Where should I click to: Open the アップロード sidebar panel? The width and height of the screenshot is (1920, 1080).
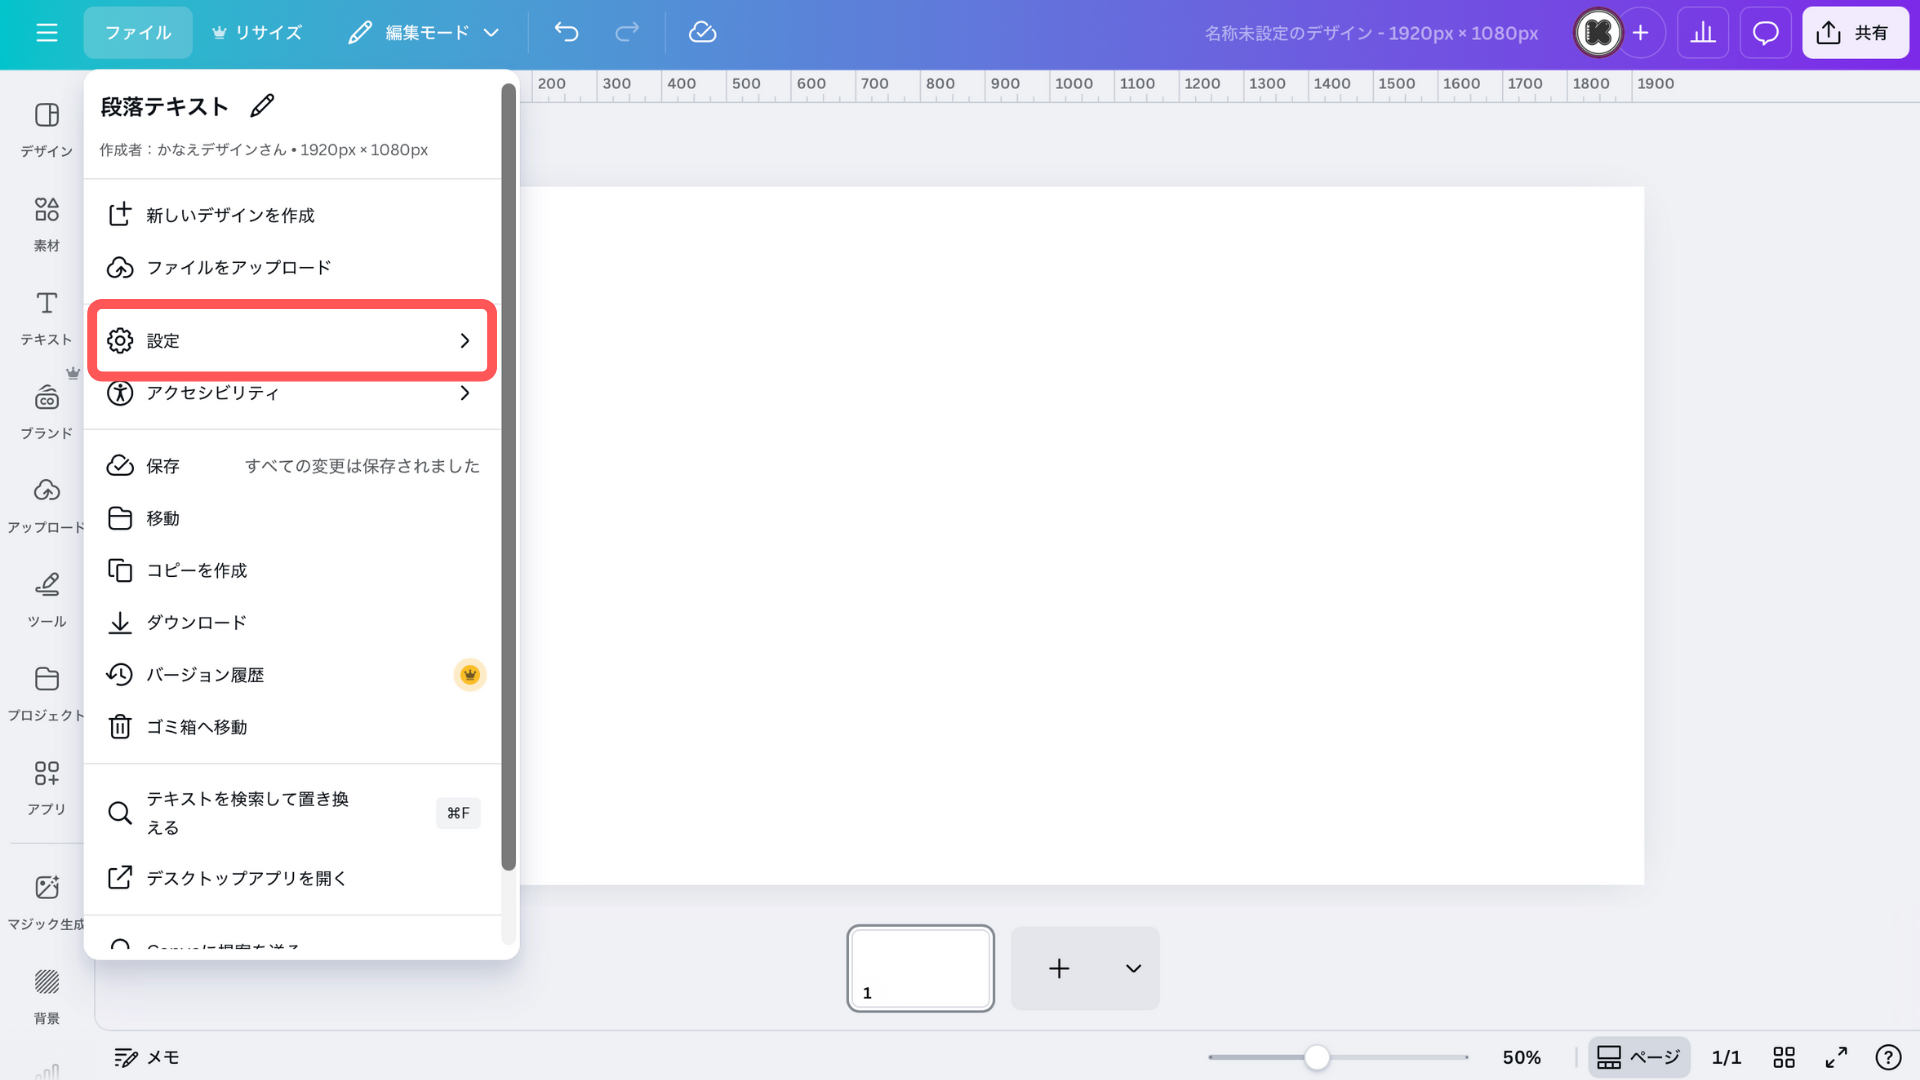(47, 506)
